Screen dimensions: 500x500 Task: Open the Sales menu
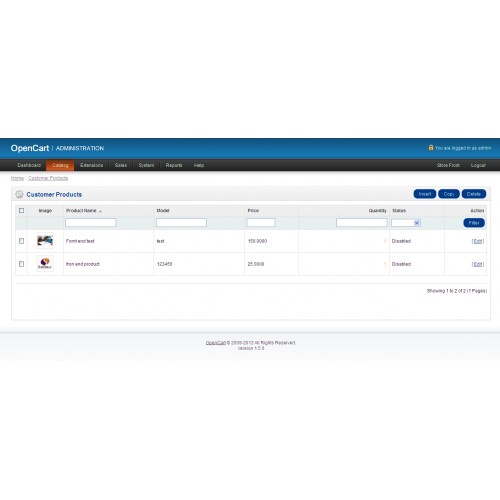[121, 165]
